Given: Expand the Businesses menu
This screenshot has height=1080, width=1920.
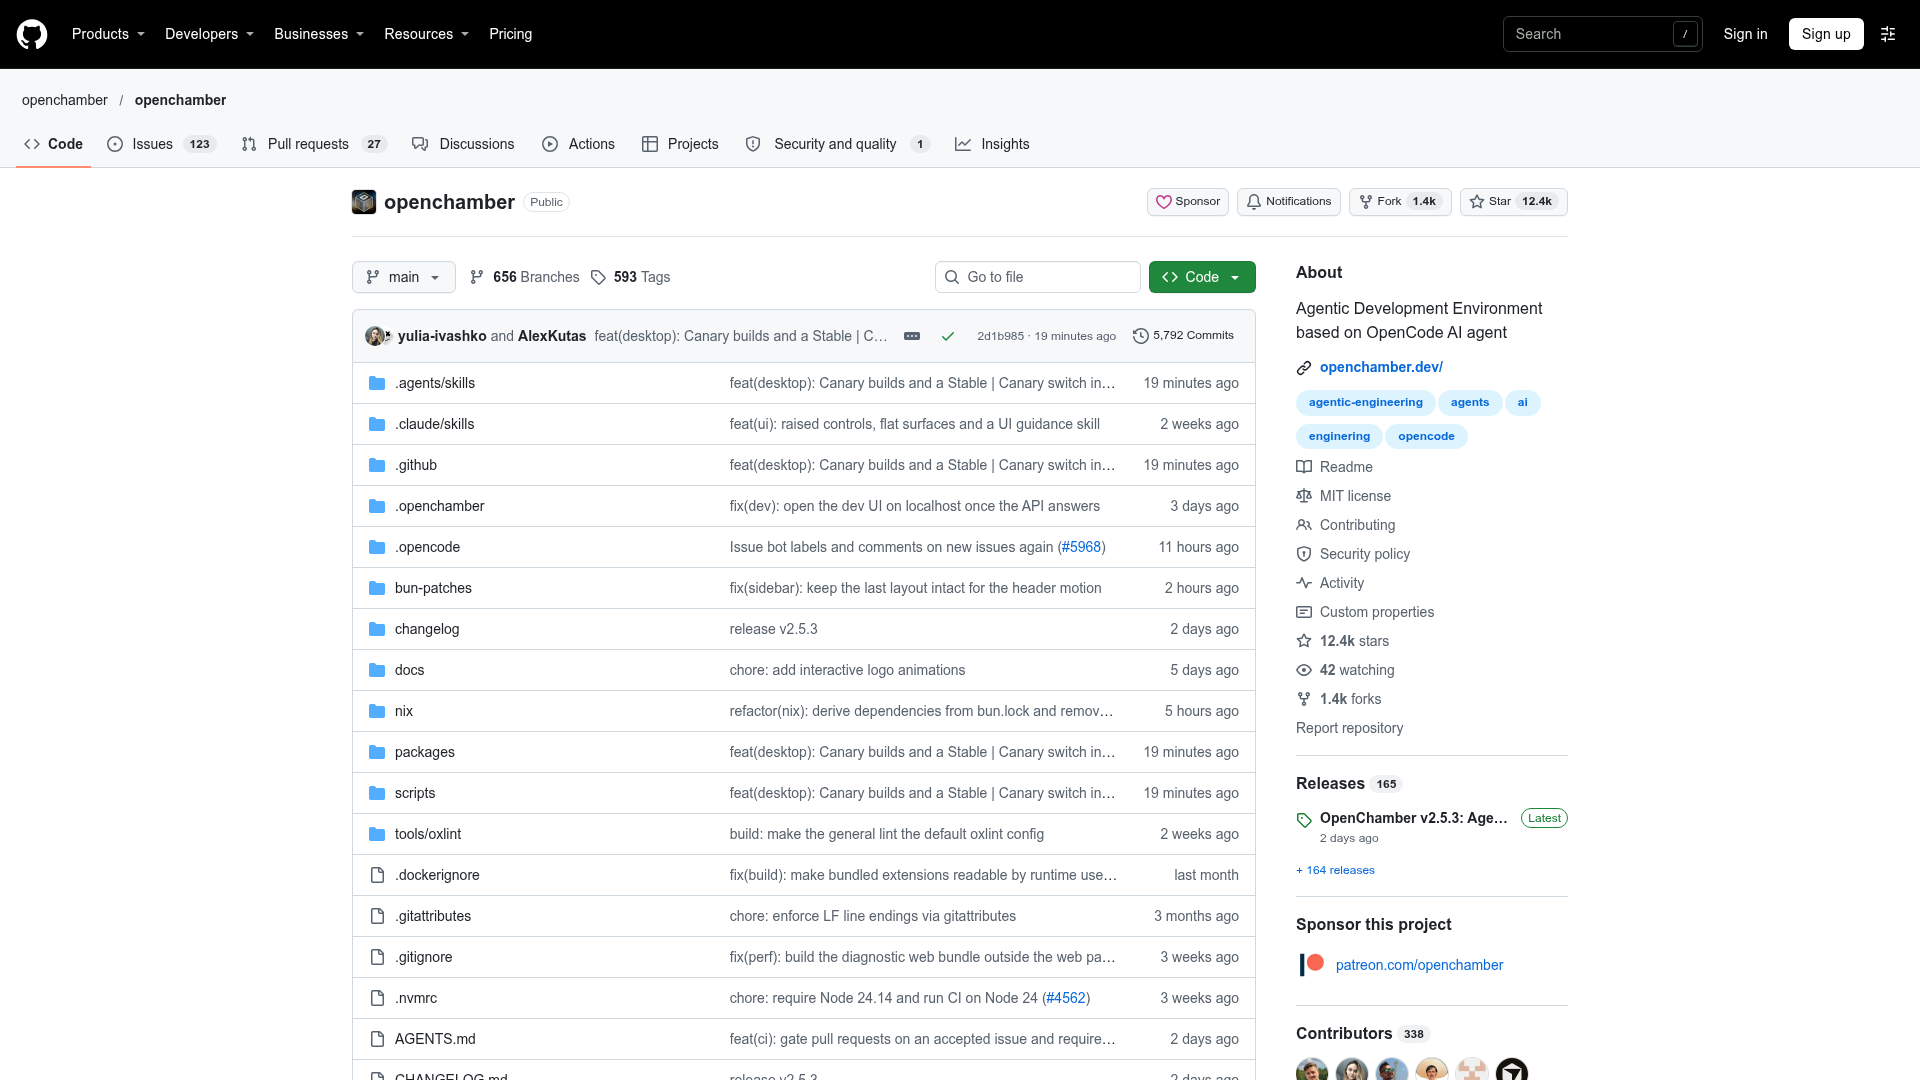Looking at the screenshot, I should click(x=319, y=34).
